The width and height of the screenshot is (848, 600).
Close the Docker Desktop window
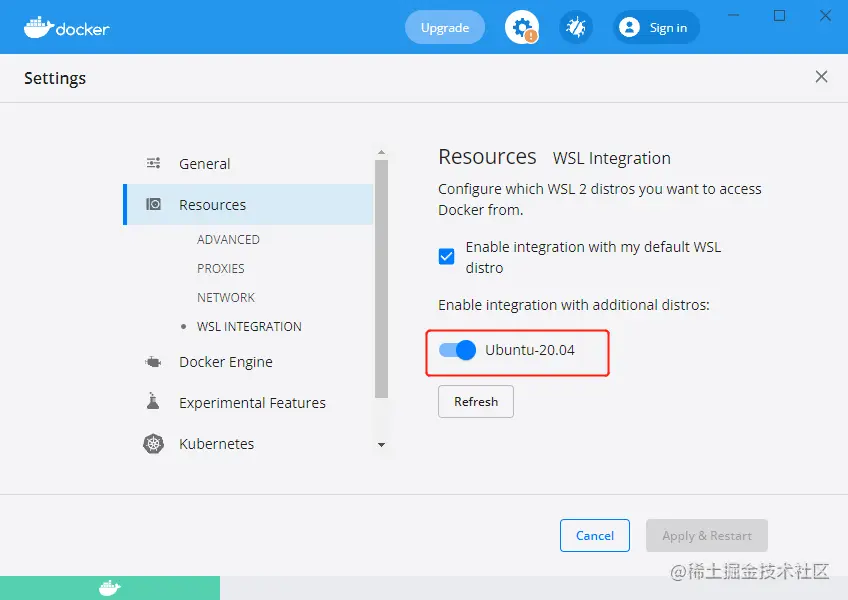click(825, 15)
